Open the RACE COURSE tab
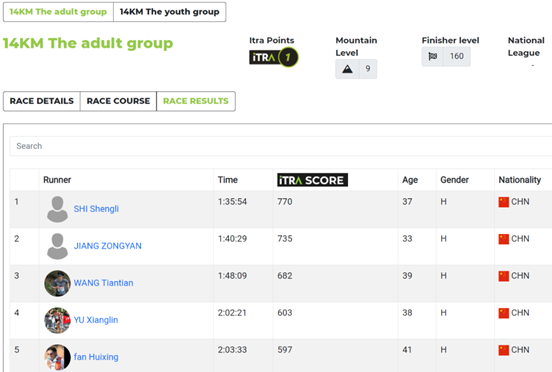 tap(118, 101)
